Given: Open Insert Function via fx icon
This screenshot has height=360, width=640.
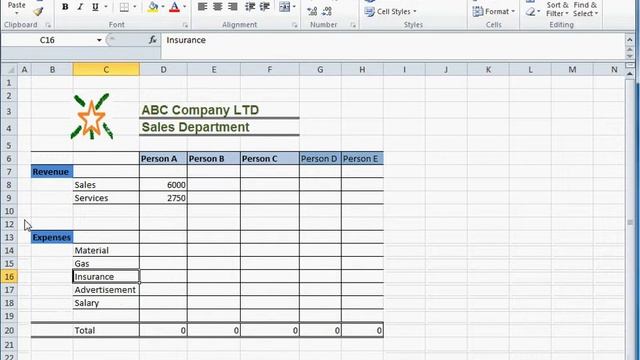Looking at the screenshot, I should click(153, 40).
